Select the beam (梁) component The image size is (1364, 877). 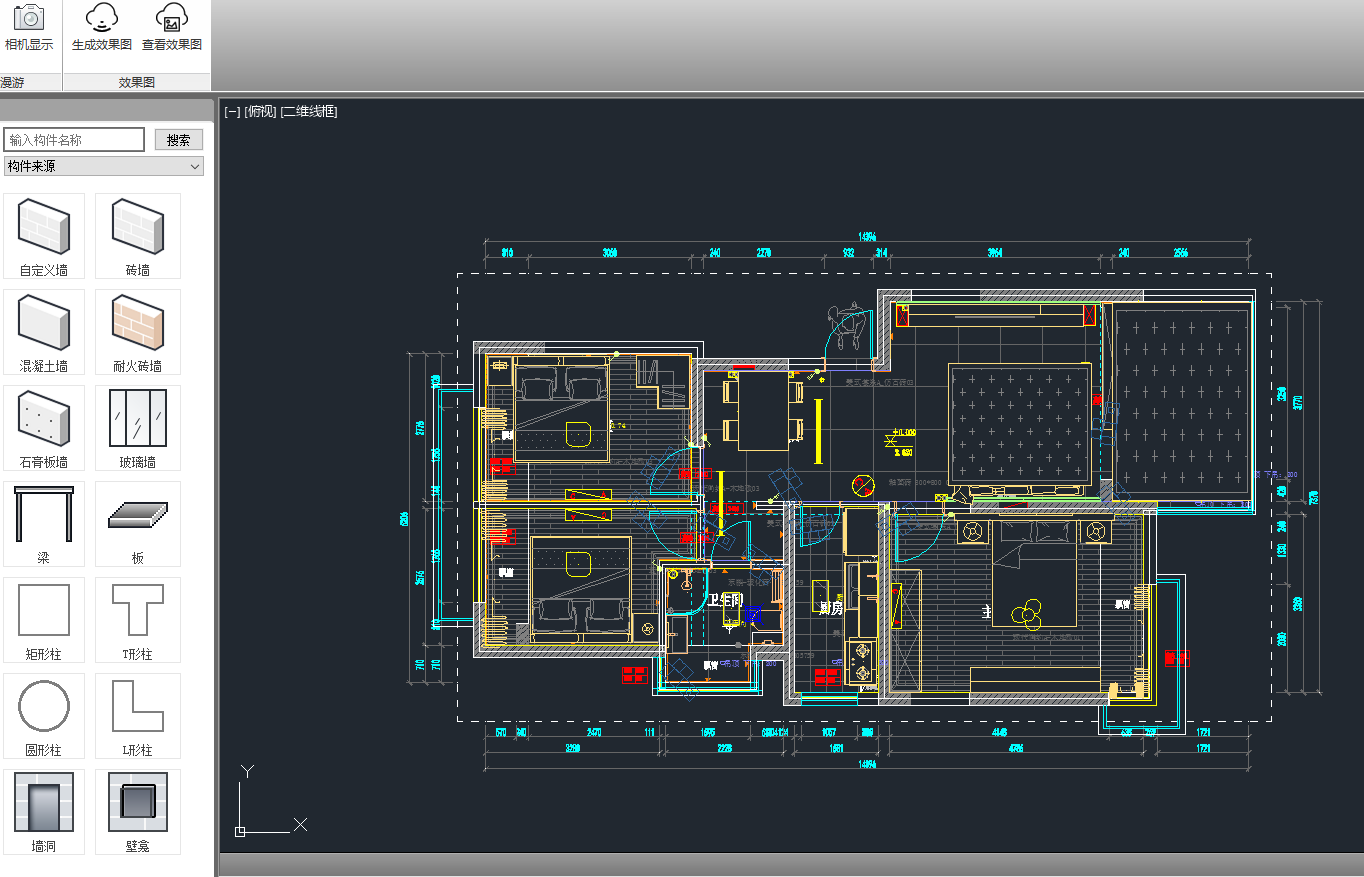[44, 524]
